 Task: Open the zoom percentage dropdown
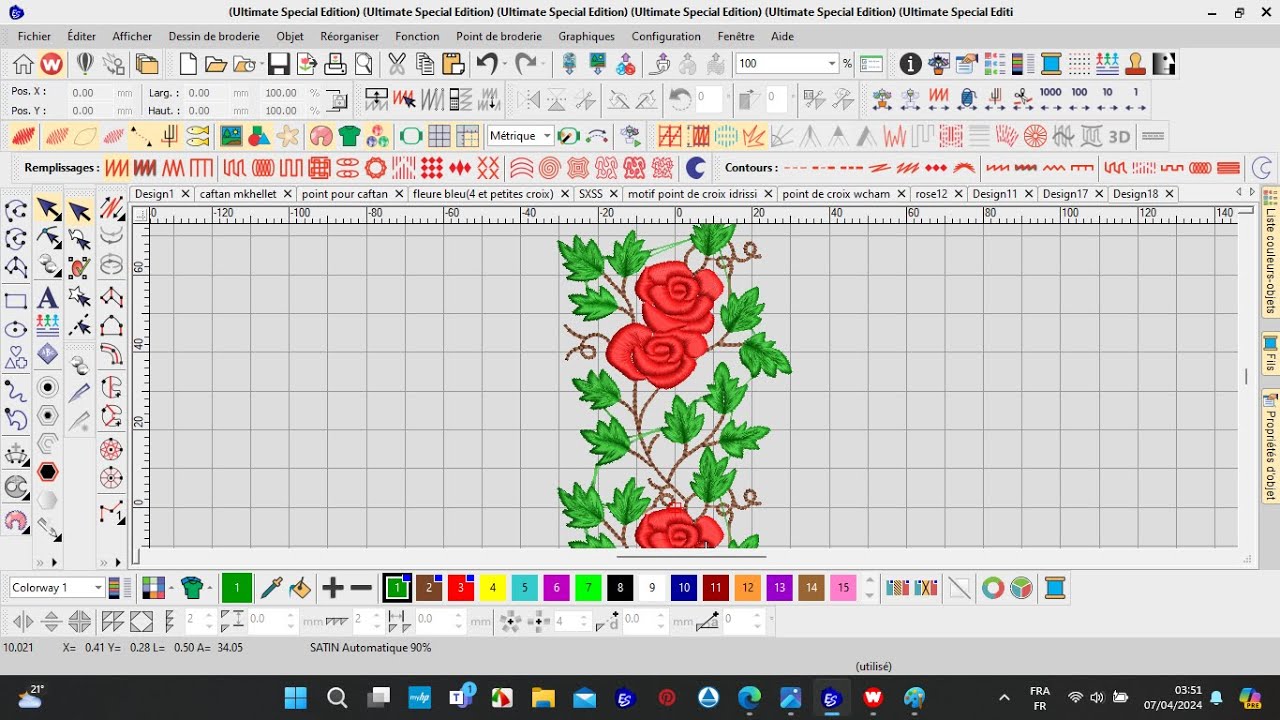coord(831,64)
